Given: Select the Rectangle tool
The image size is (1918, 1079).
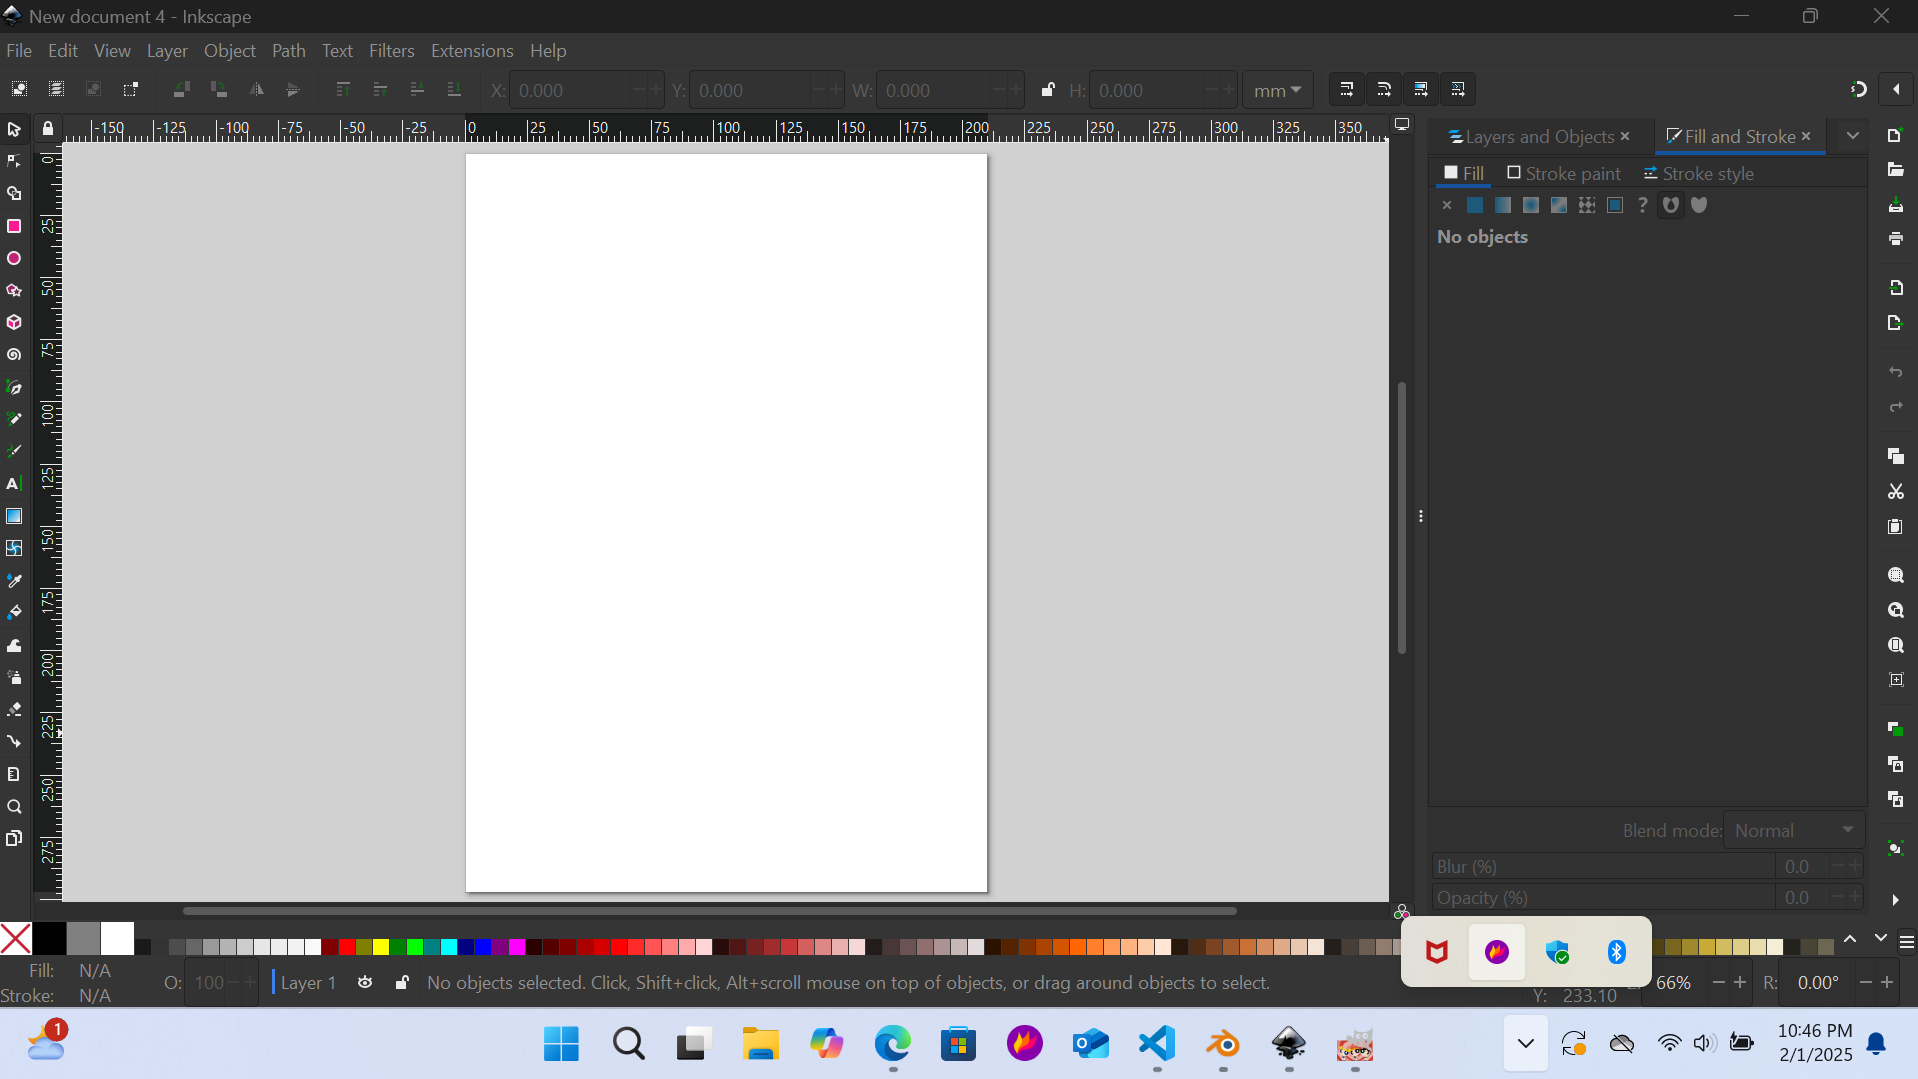Looking at the screenshot, I should [x=14, y=227].
